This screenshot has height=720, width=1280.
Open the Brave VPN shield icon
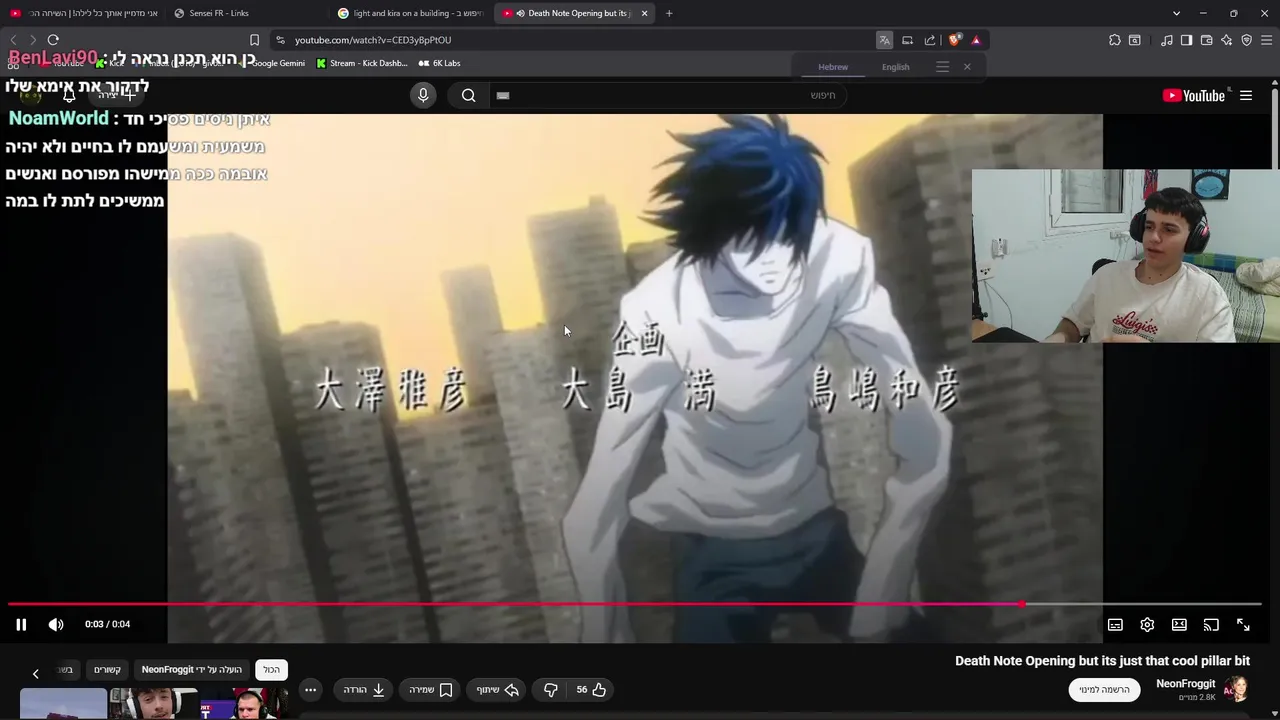1246,40
